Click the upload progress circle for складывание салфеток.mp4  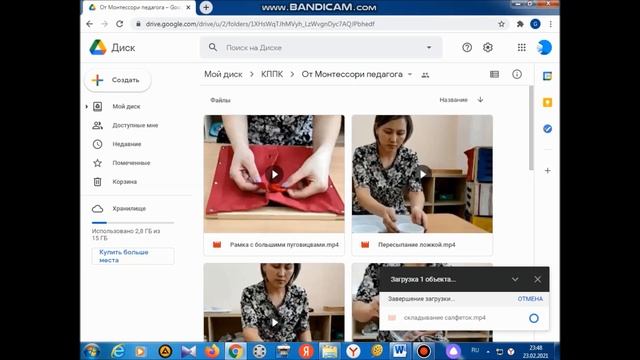pos(533,318)
